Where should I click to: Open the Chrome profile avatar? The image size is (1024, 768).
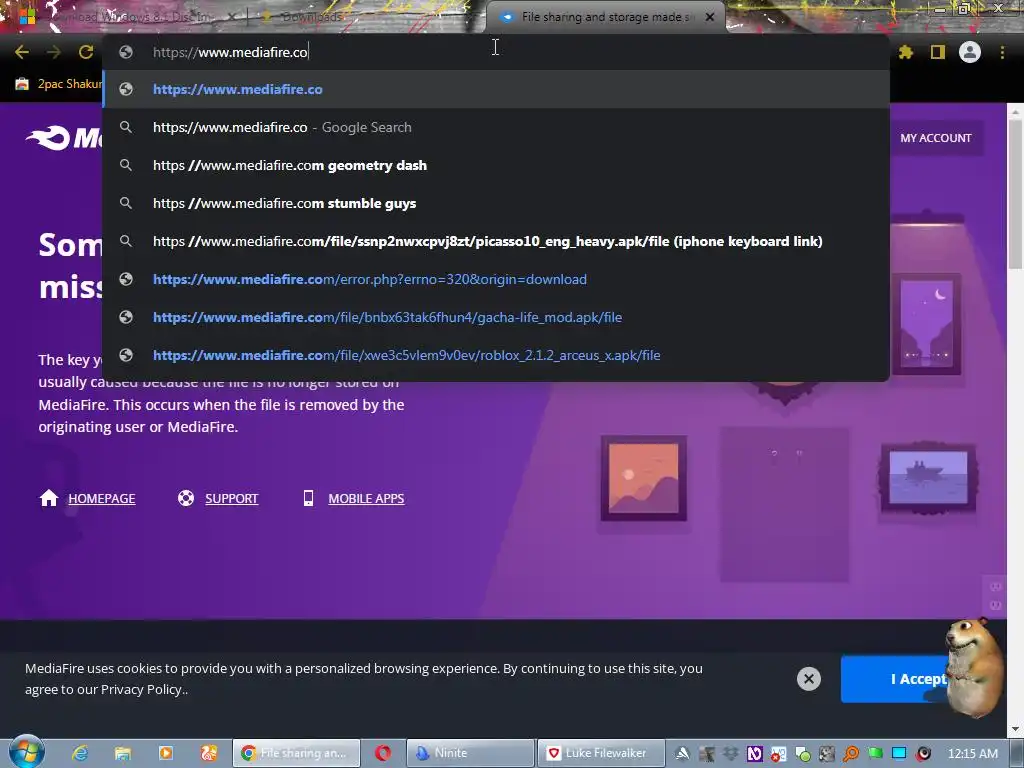tap(970, 52)
